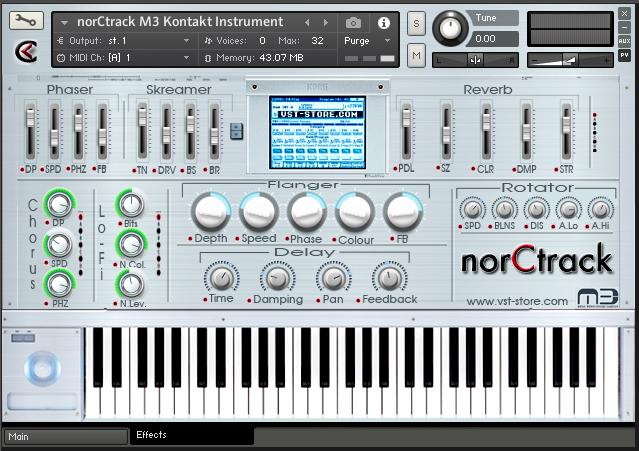The height and width of the screenshot is (451, 639).
Task: Open instrument edit mode with wrench icon
Action: 27,22
